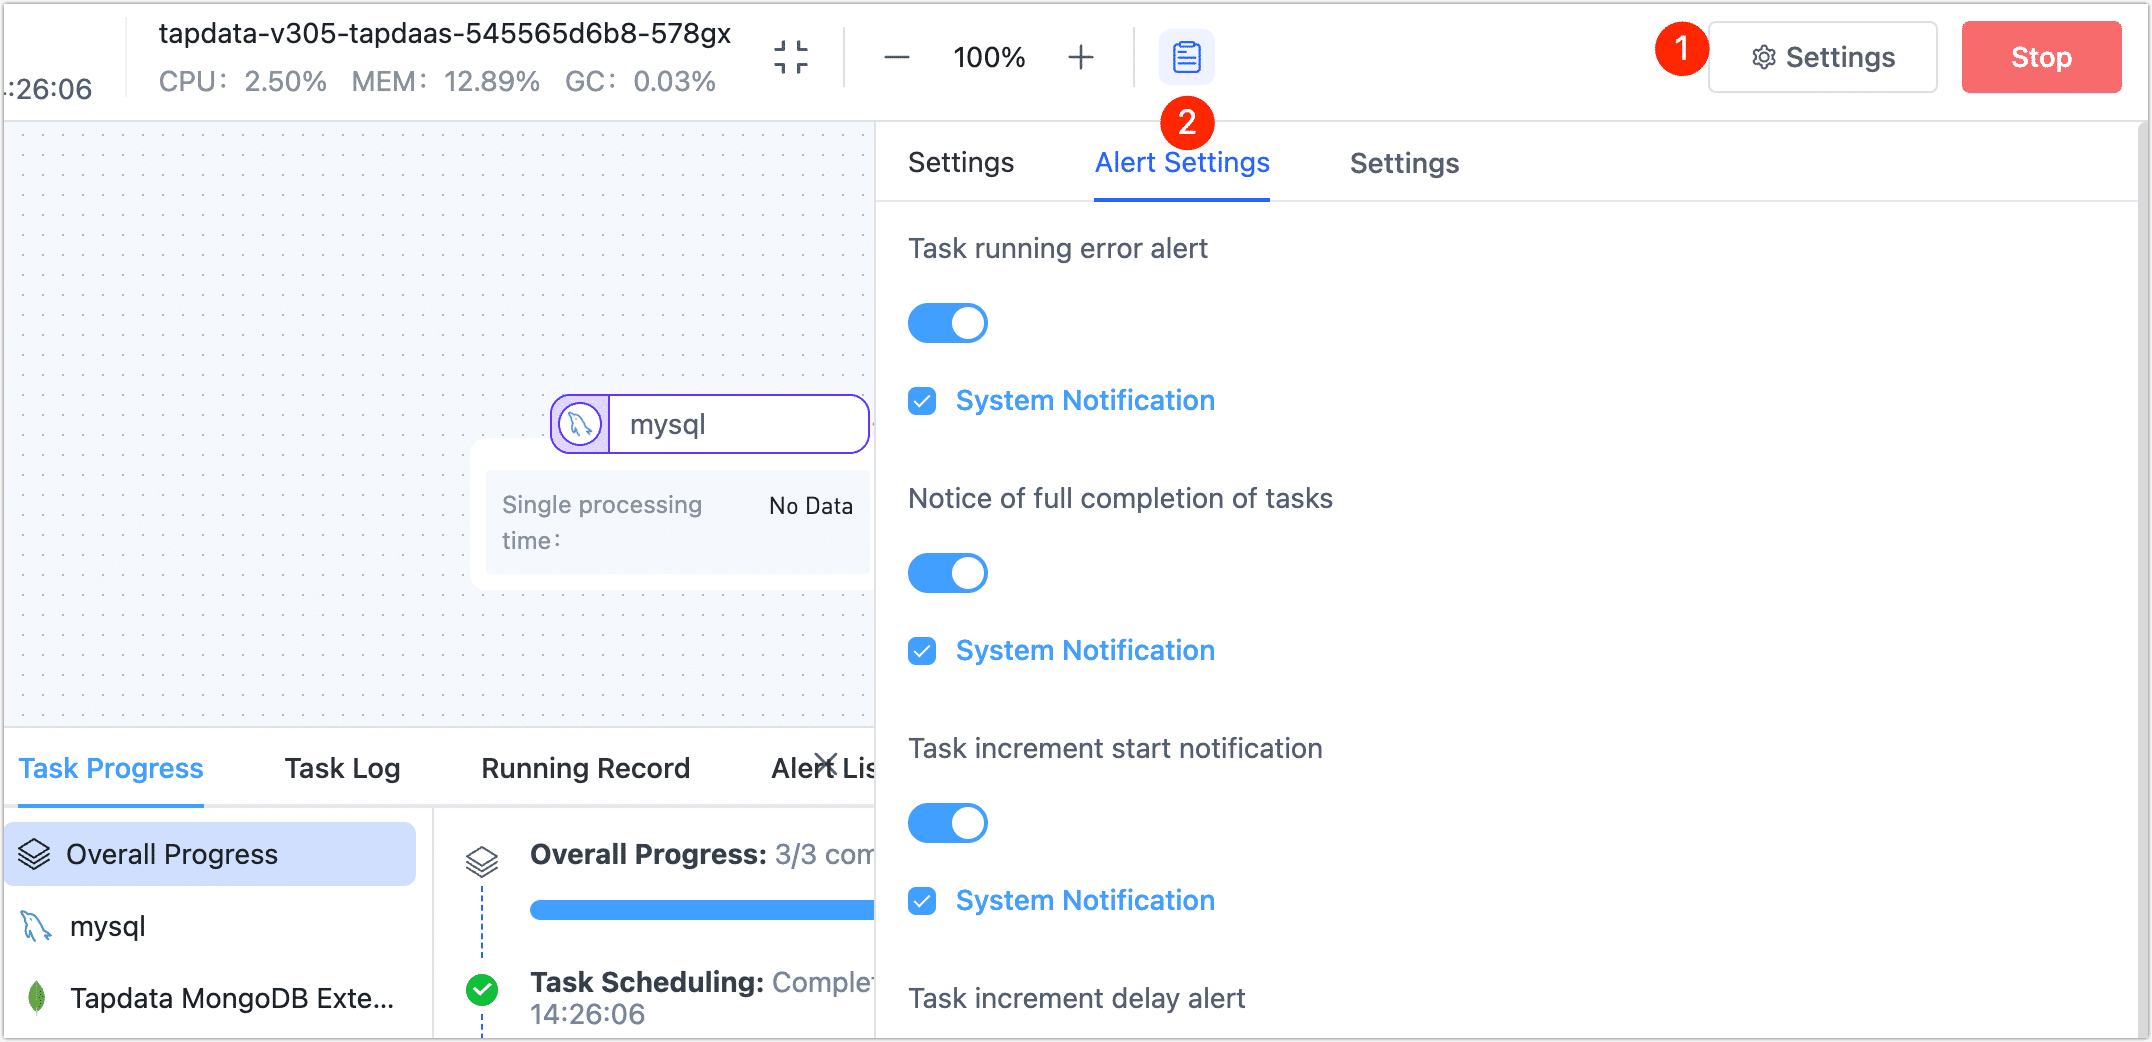Click the green checkmark next to Task Scheduling
The width and height of the screenshot is (2152, 1042).
click(x=481, y=989)
